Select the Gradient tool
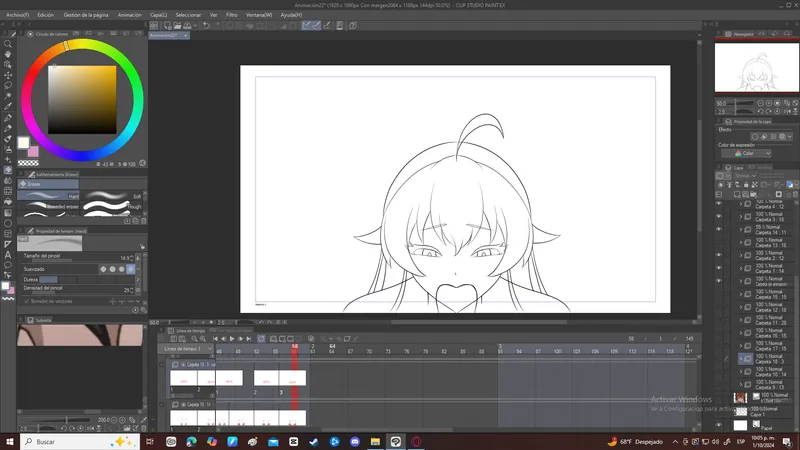 point(8,212)
